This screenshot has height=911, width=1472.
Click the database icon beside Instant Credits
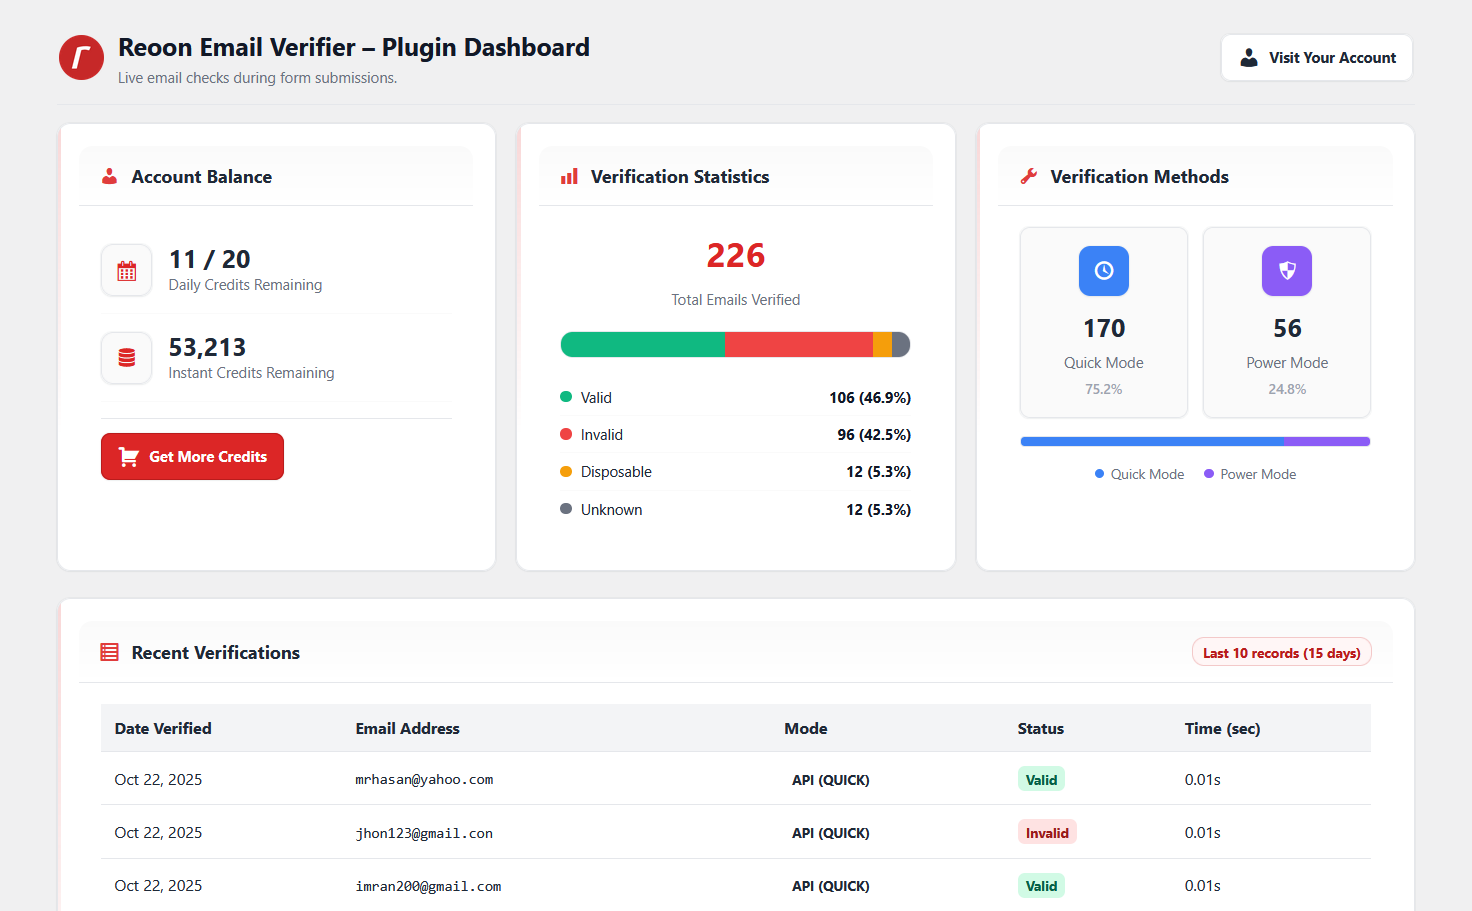[x=127, y=358]
